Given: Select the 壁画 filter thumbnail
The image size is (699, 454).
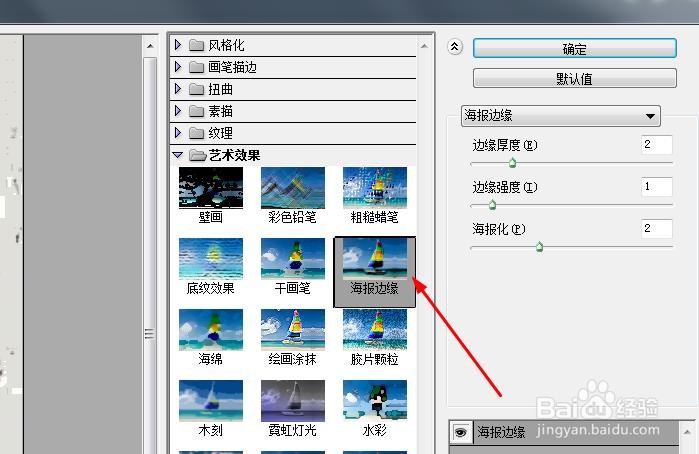Looking at the screenshot, I should pyautogui.click(x=211, y=188).
